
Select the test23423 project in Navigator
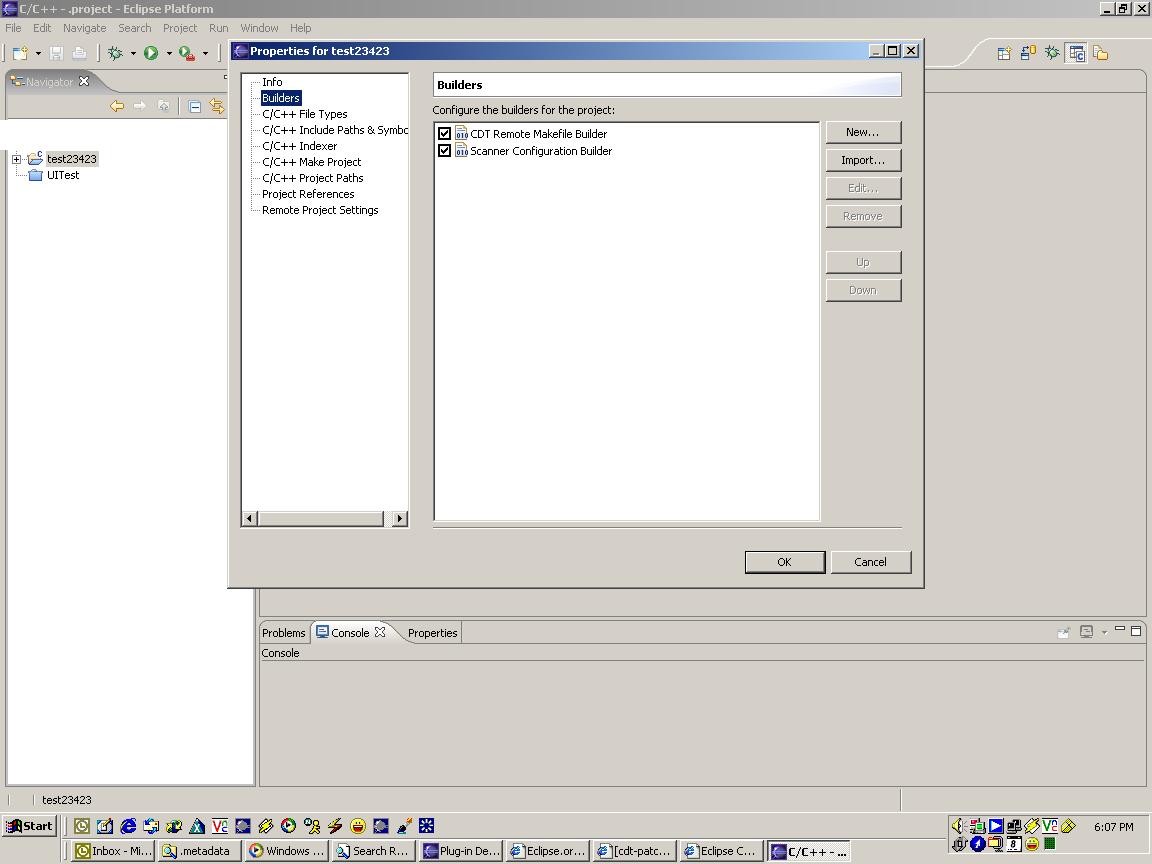71,159
